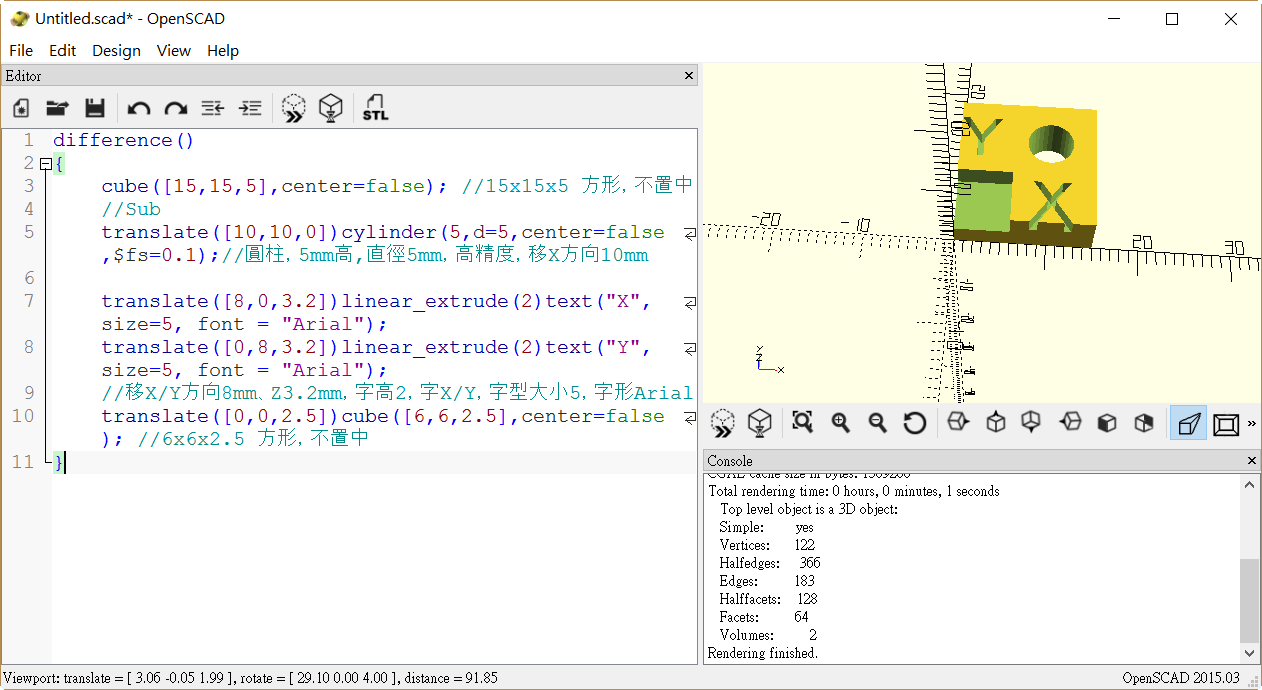Render the model from the editor toolbar
1262x690 pixels.
(x=331, y=108)
